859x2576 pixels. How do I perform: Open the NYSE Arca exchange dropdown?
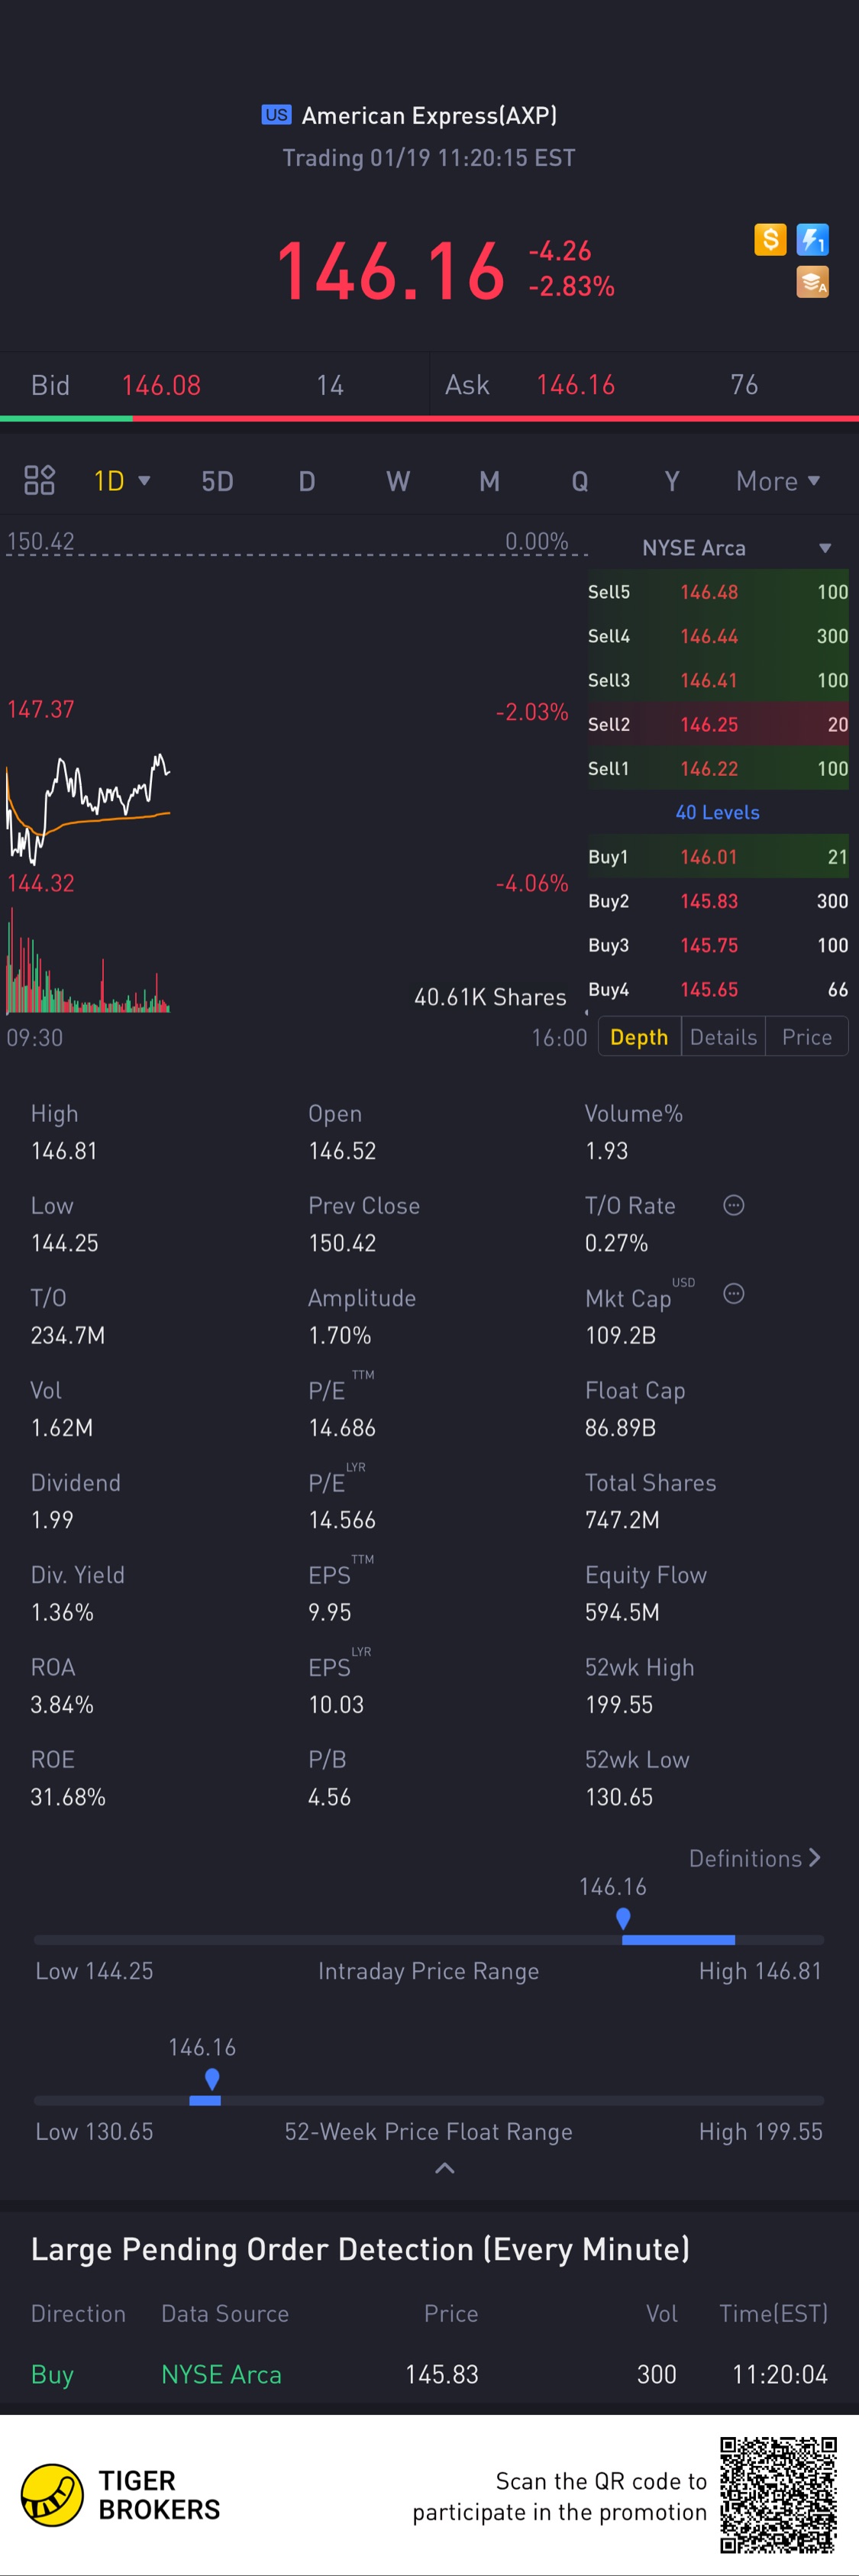pos(735,548)
